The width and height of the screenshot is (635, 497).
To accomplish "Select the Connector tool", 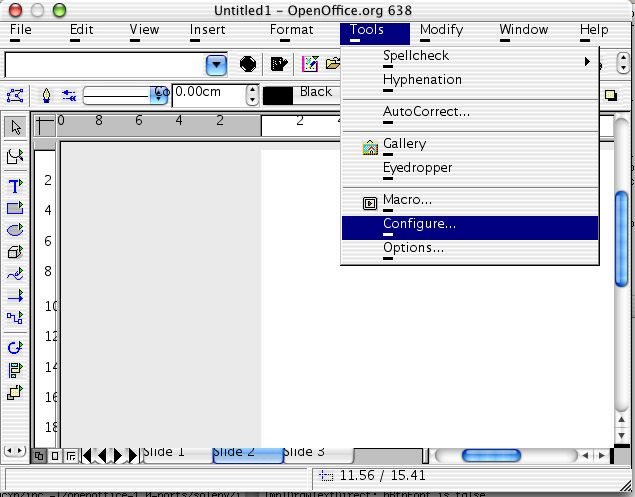I will tap(15, 318).
